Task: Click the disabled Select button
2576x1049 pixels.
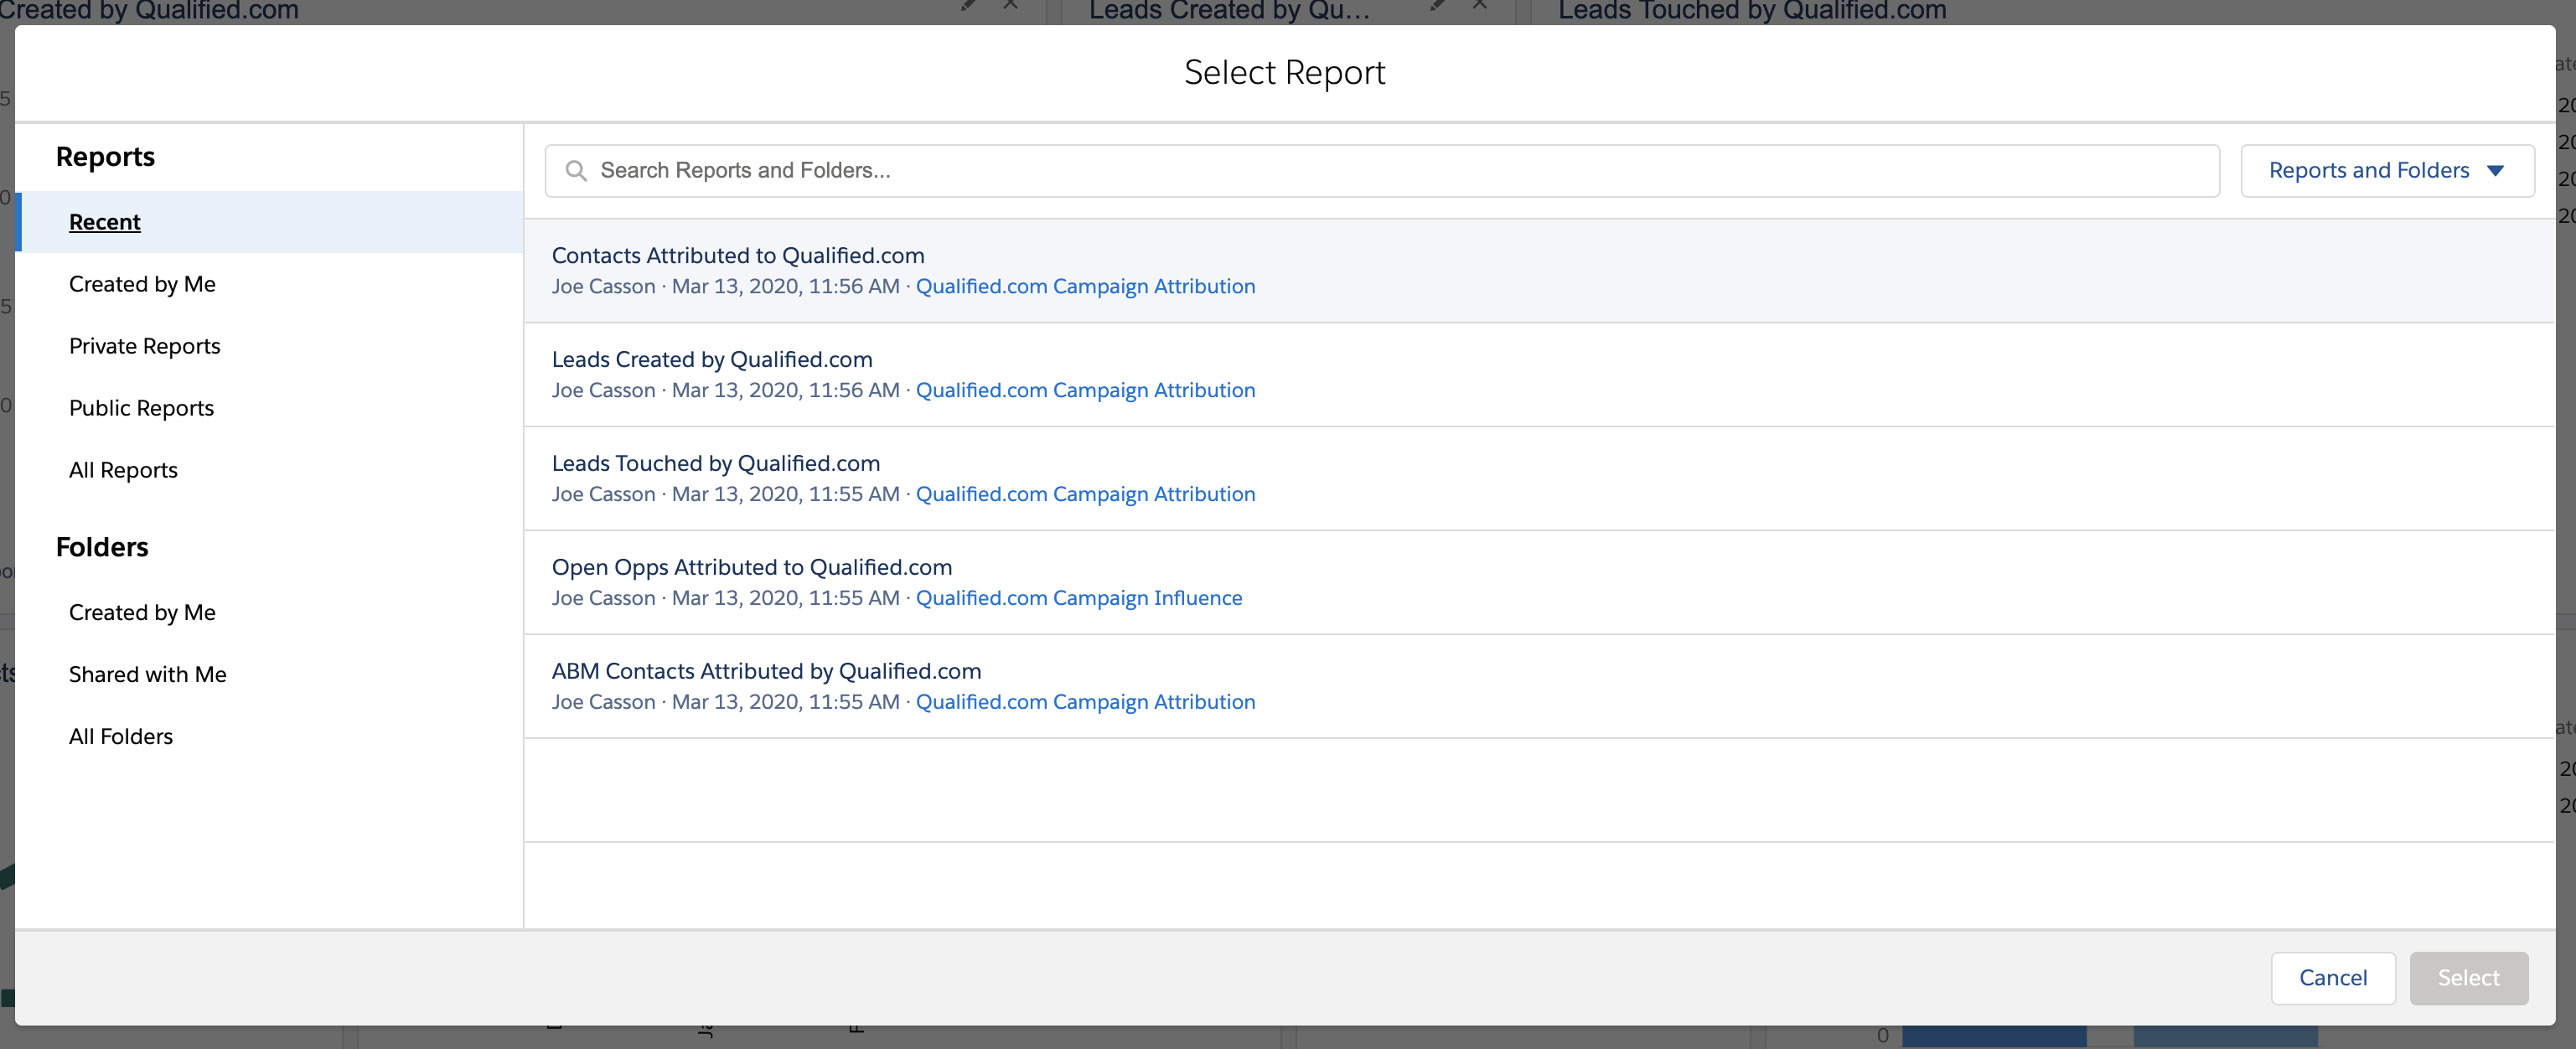Action: pos(2468,978)
